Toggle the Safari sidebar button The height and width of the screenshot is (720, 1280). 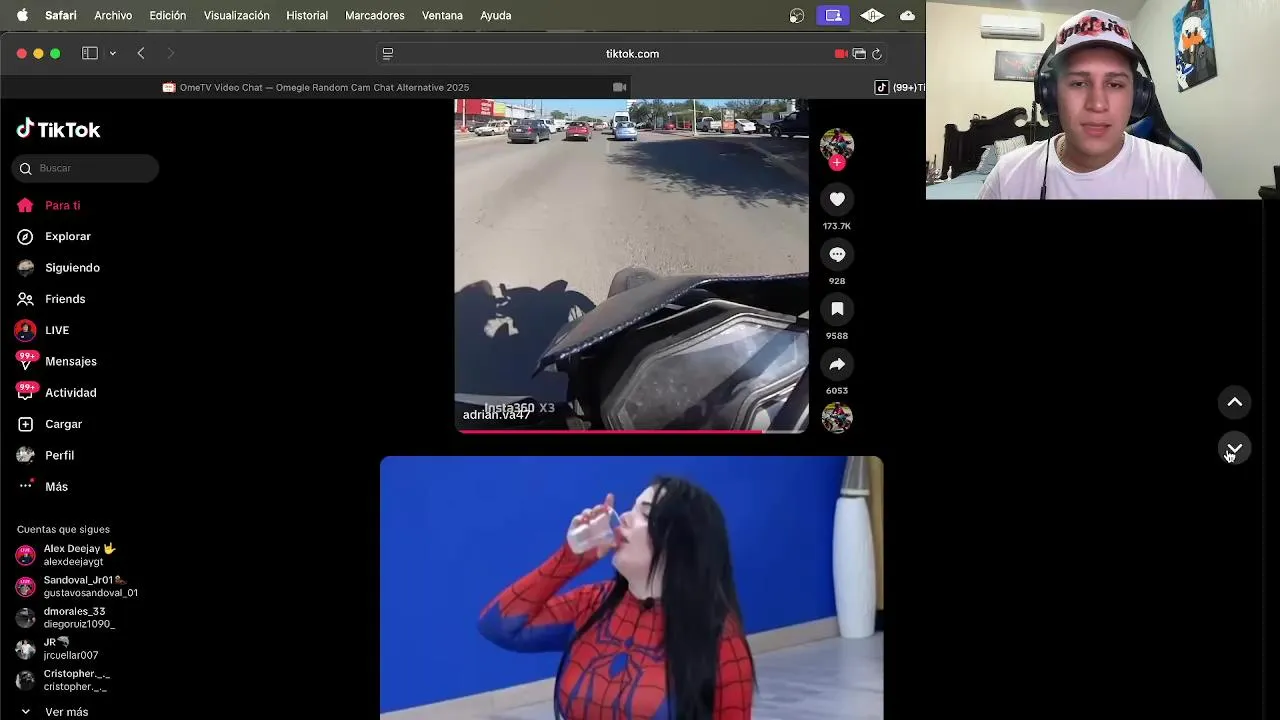click(x=90, y=53)
